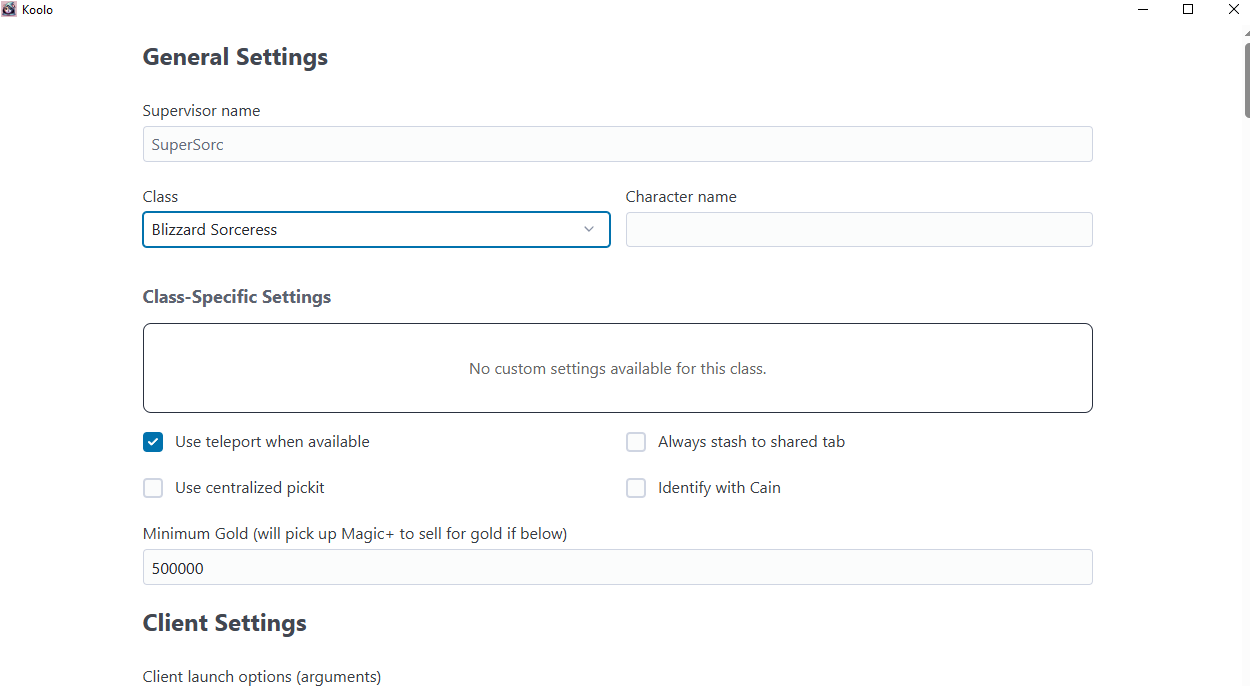
Task: Minimize the Koolo window
Action: tap(1142, 9)
